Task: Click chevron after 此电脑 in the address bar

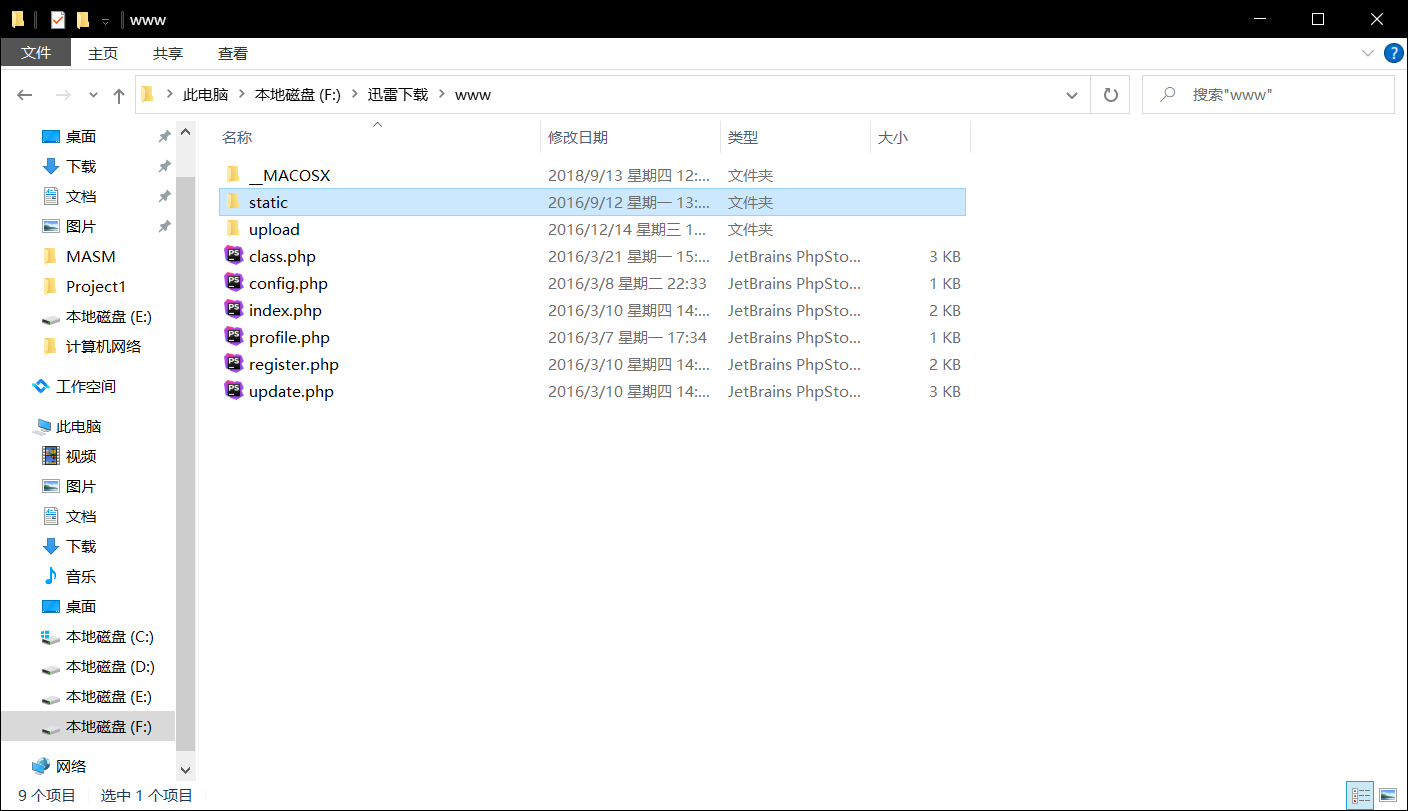Action: click(x=241, y=94)
